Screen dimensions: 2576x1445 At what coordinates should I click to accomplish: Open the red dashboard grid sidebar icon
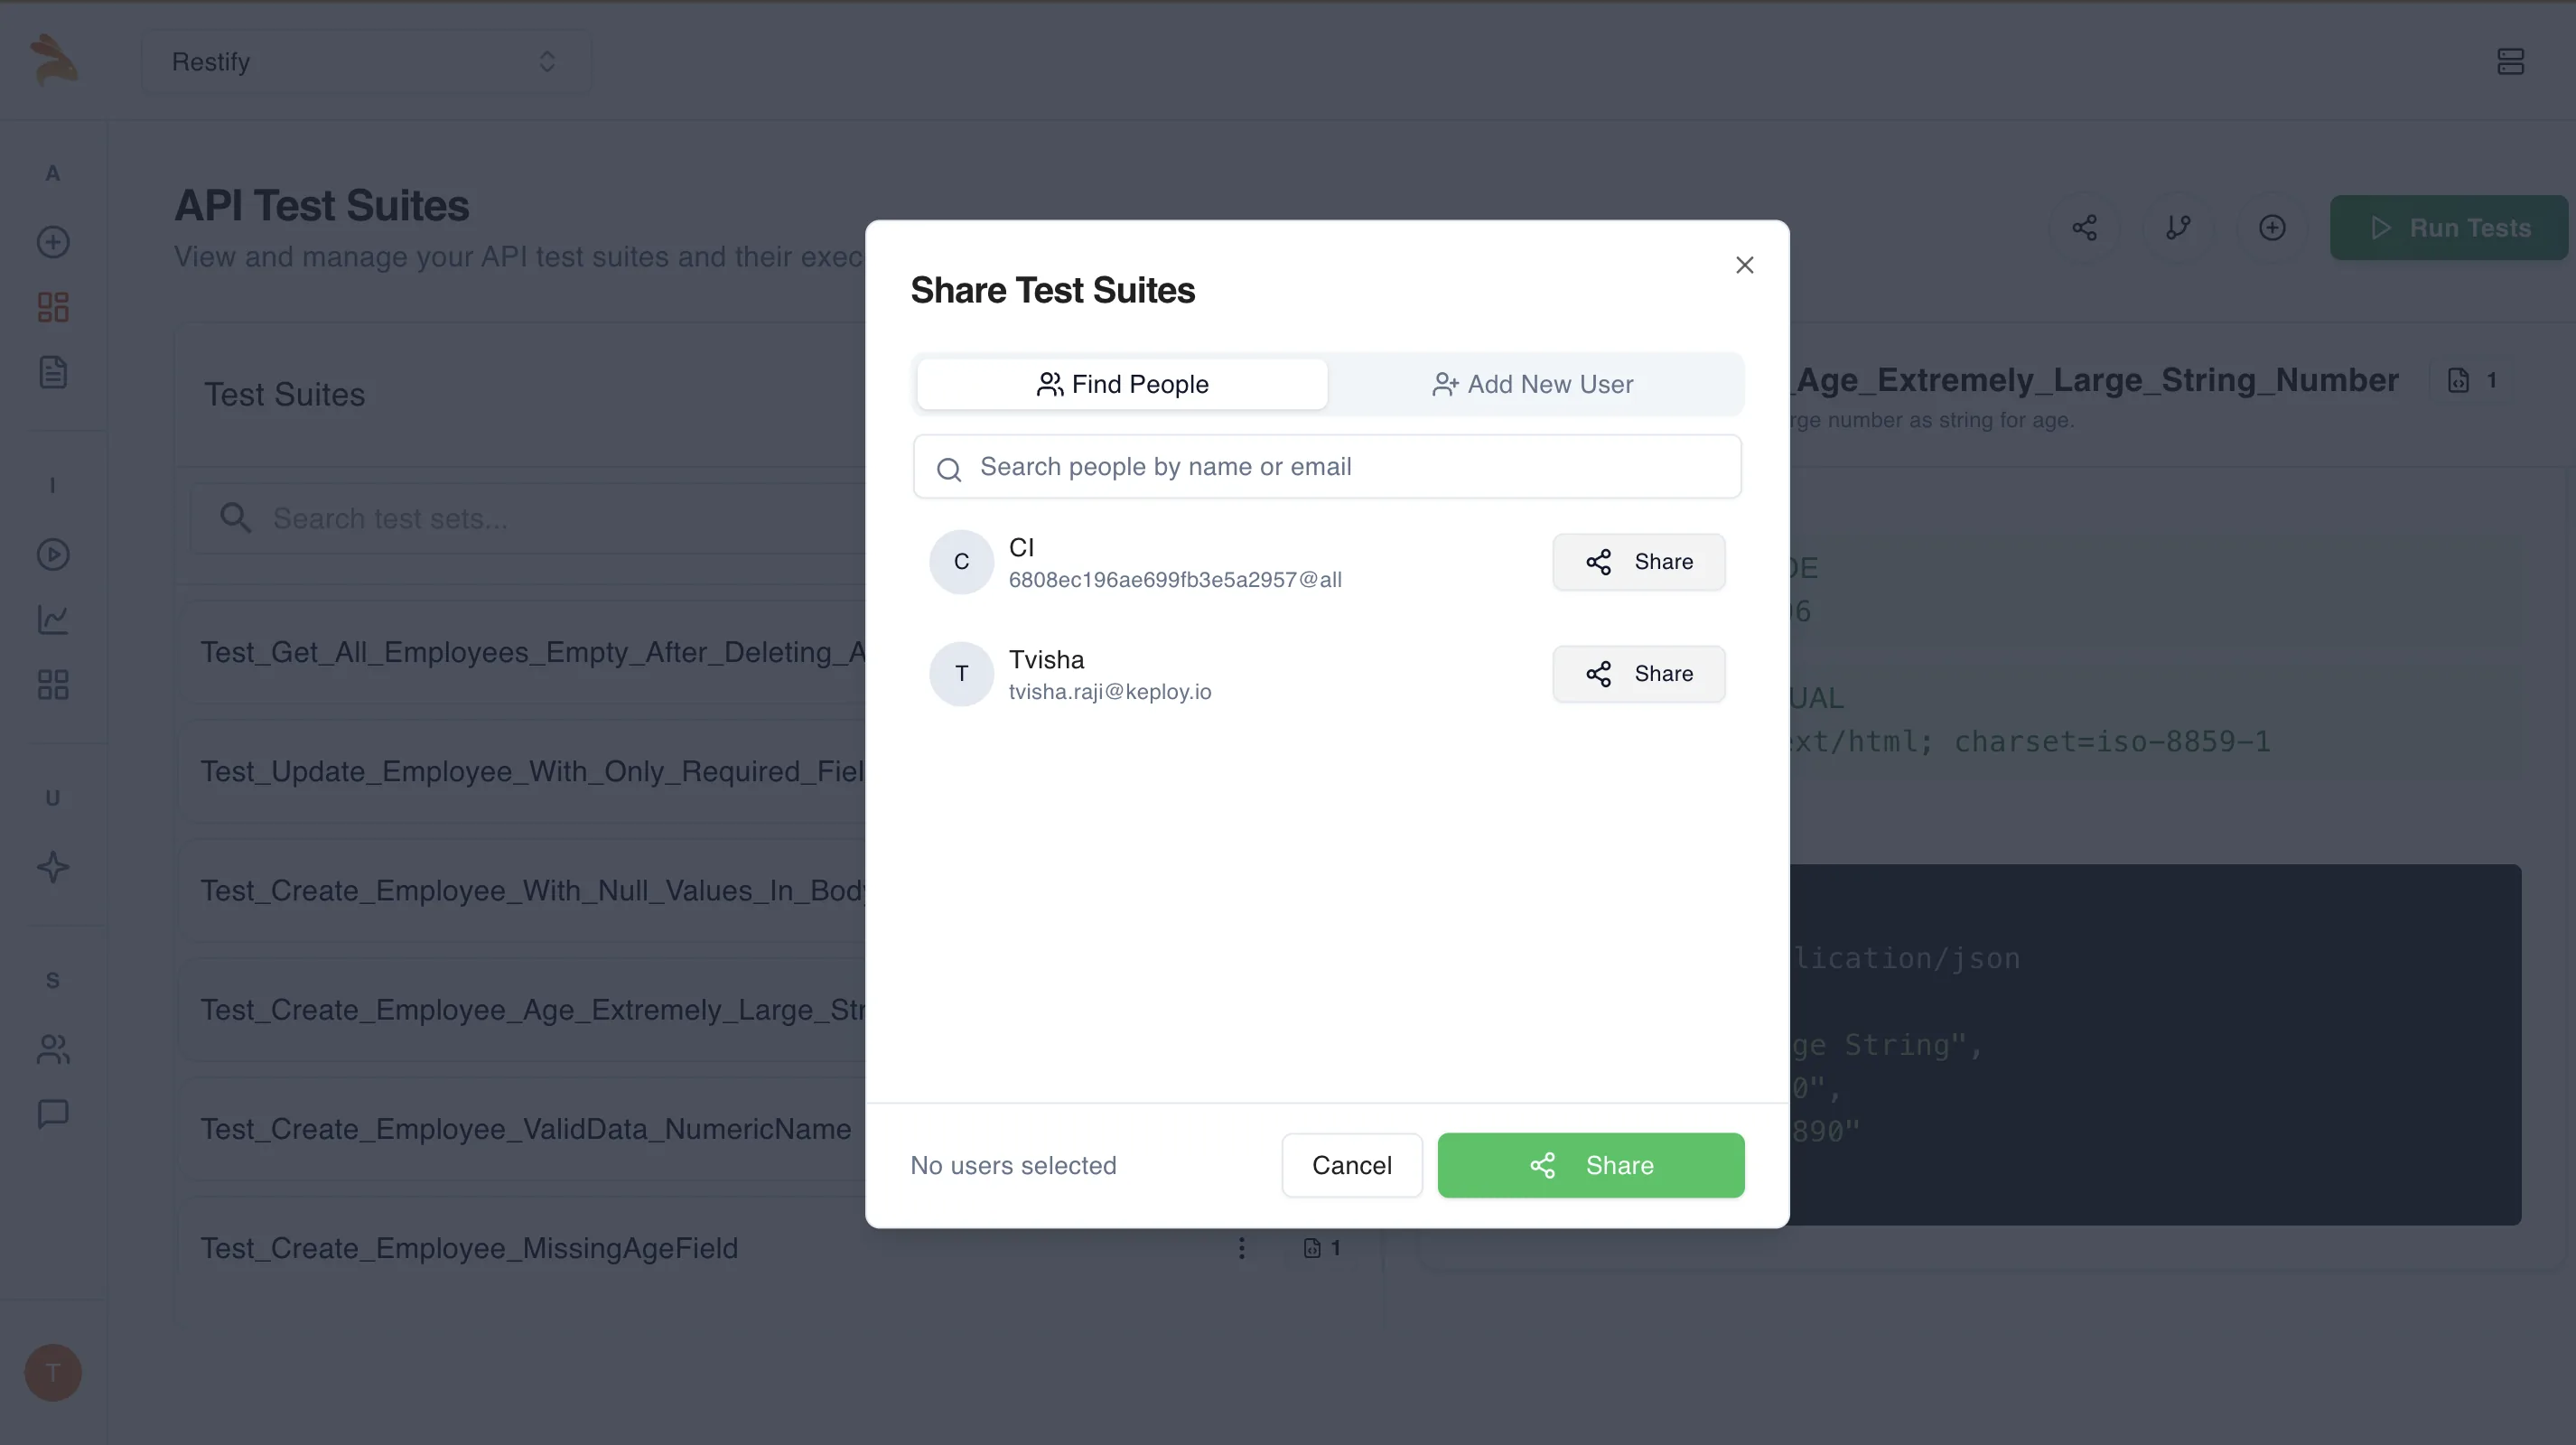(x=53, y=307)
